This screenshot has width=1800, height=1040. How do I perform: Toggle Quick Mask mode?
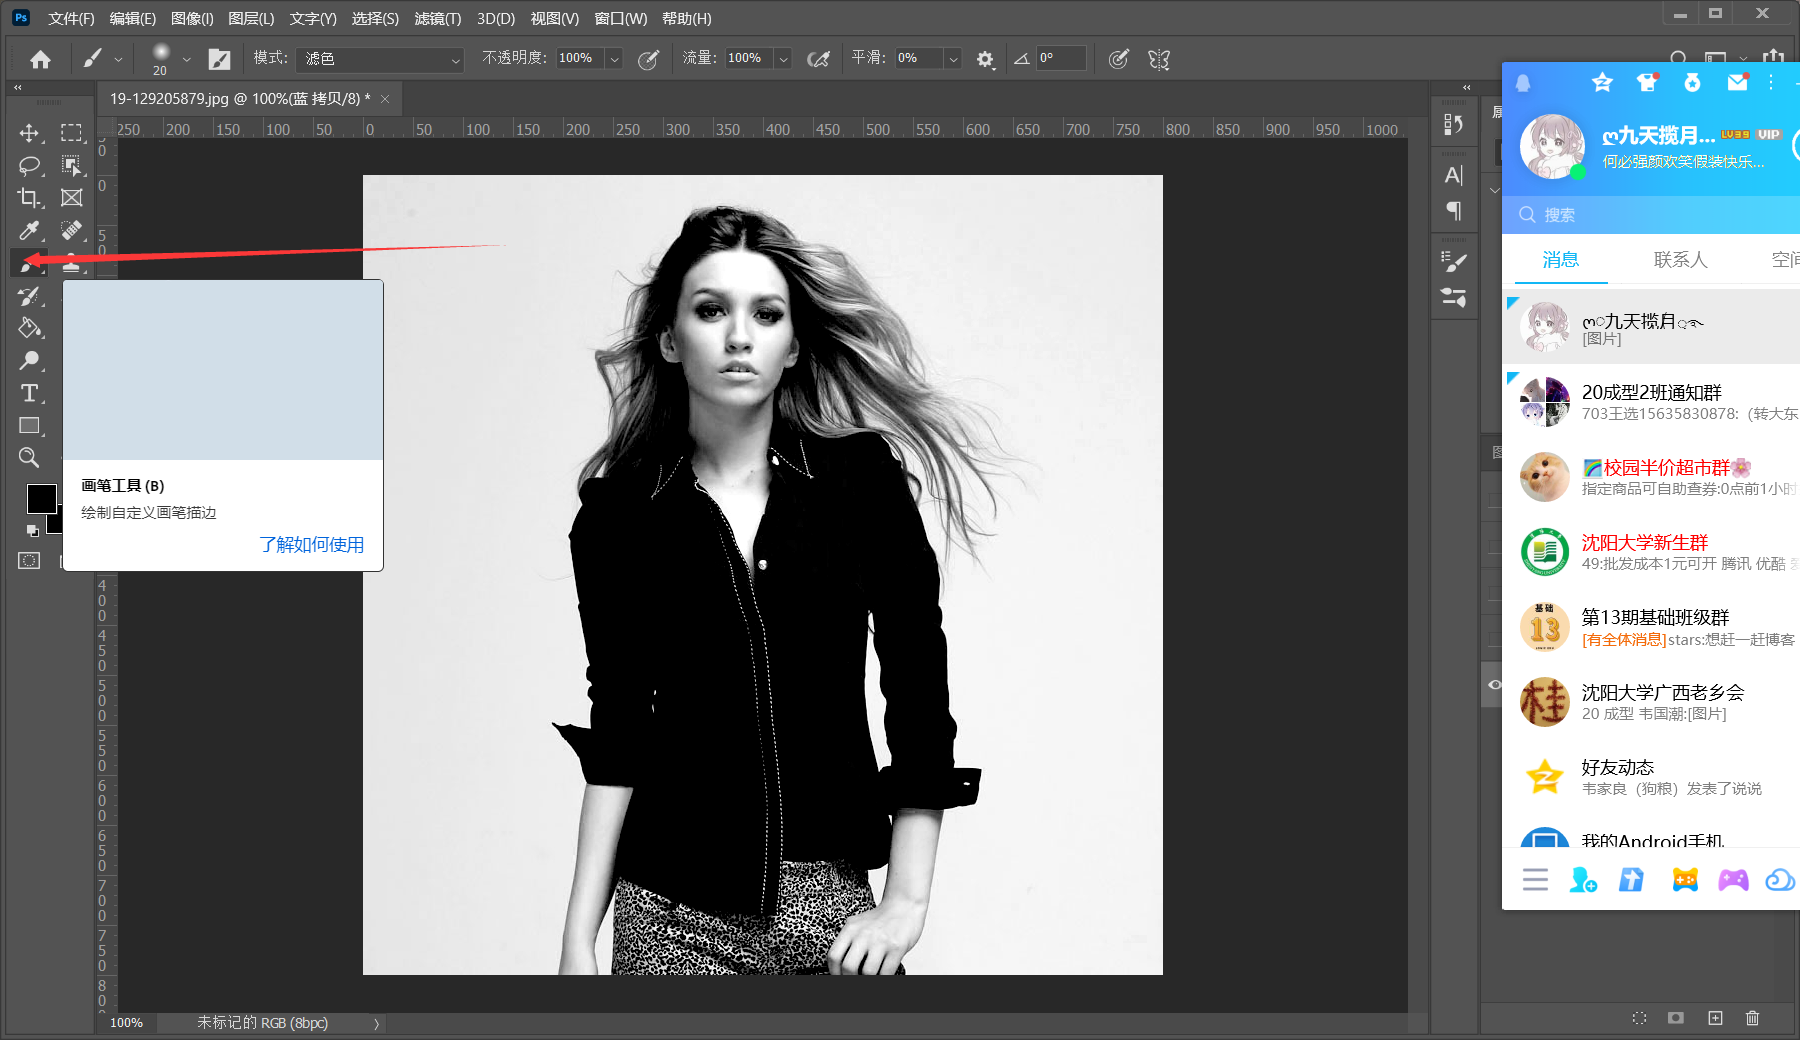[x=29, y=561]
